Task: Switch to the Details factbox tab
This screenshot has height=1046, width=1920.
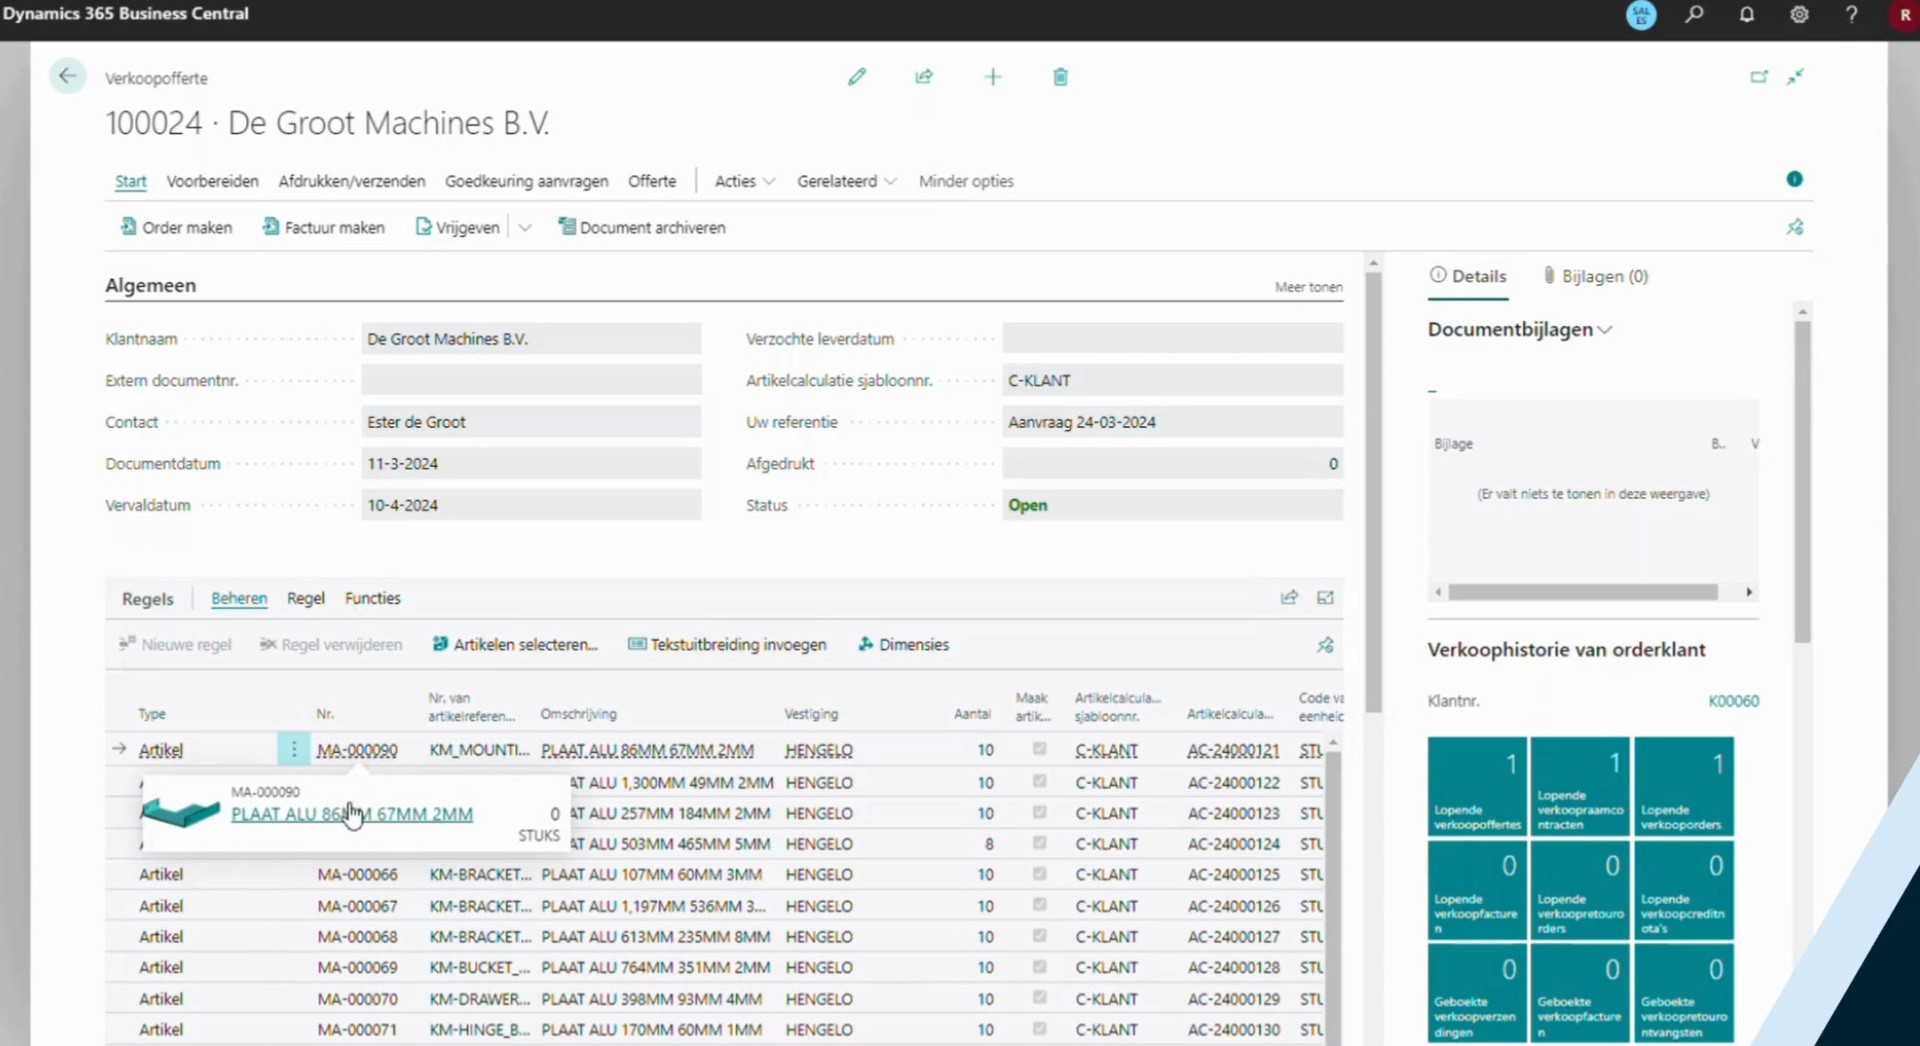Action: pyautogui.click(x=1468, y=276)
